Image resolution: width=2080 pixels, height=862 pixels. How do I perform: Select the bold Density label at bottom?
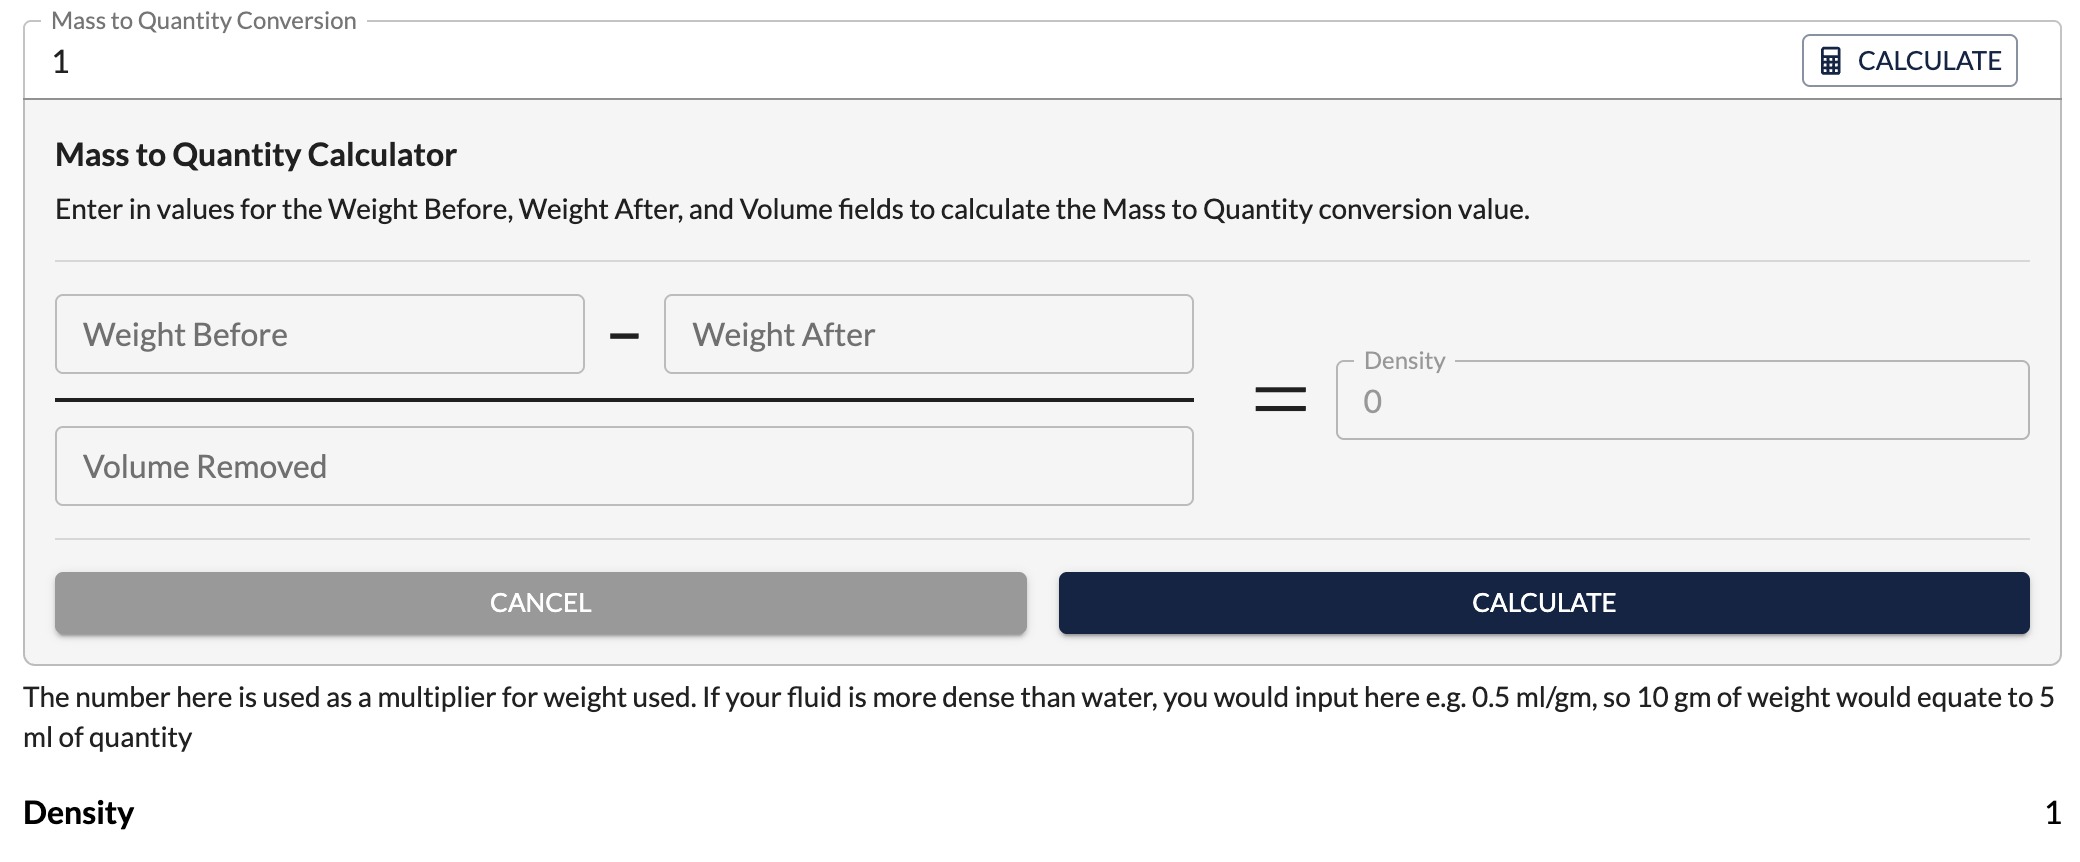(x=78, y=813)
